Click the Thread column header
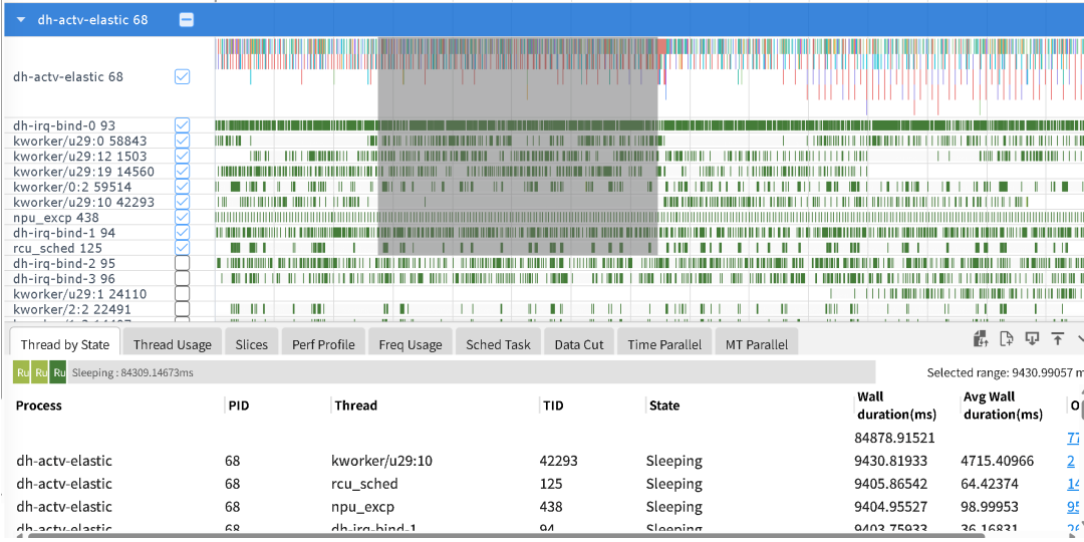This screenshot has height=542, width=1084. click(x=355, y=405)
